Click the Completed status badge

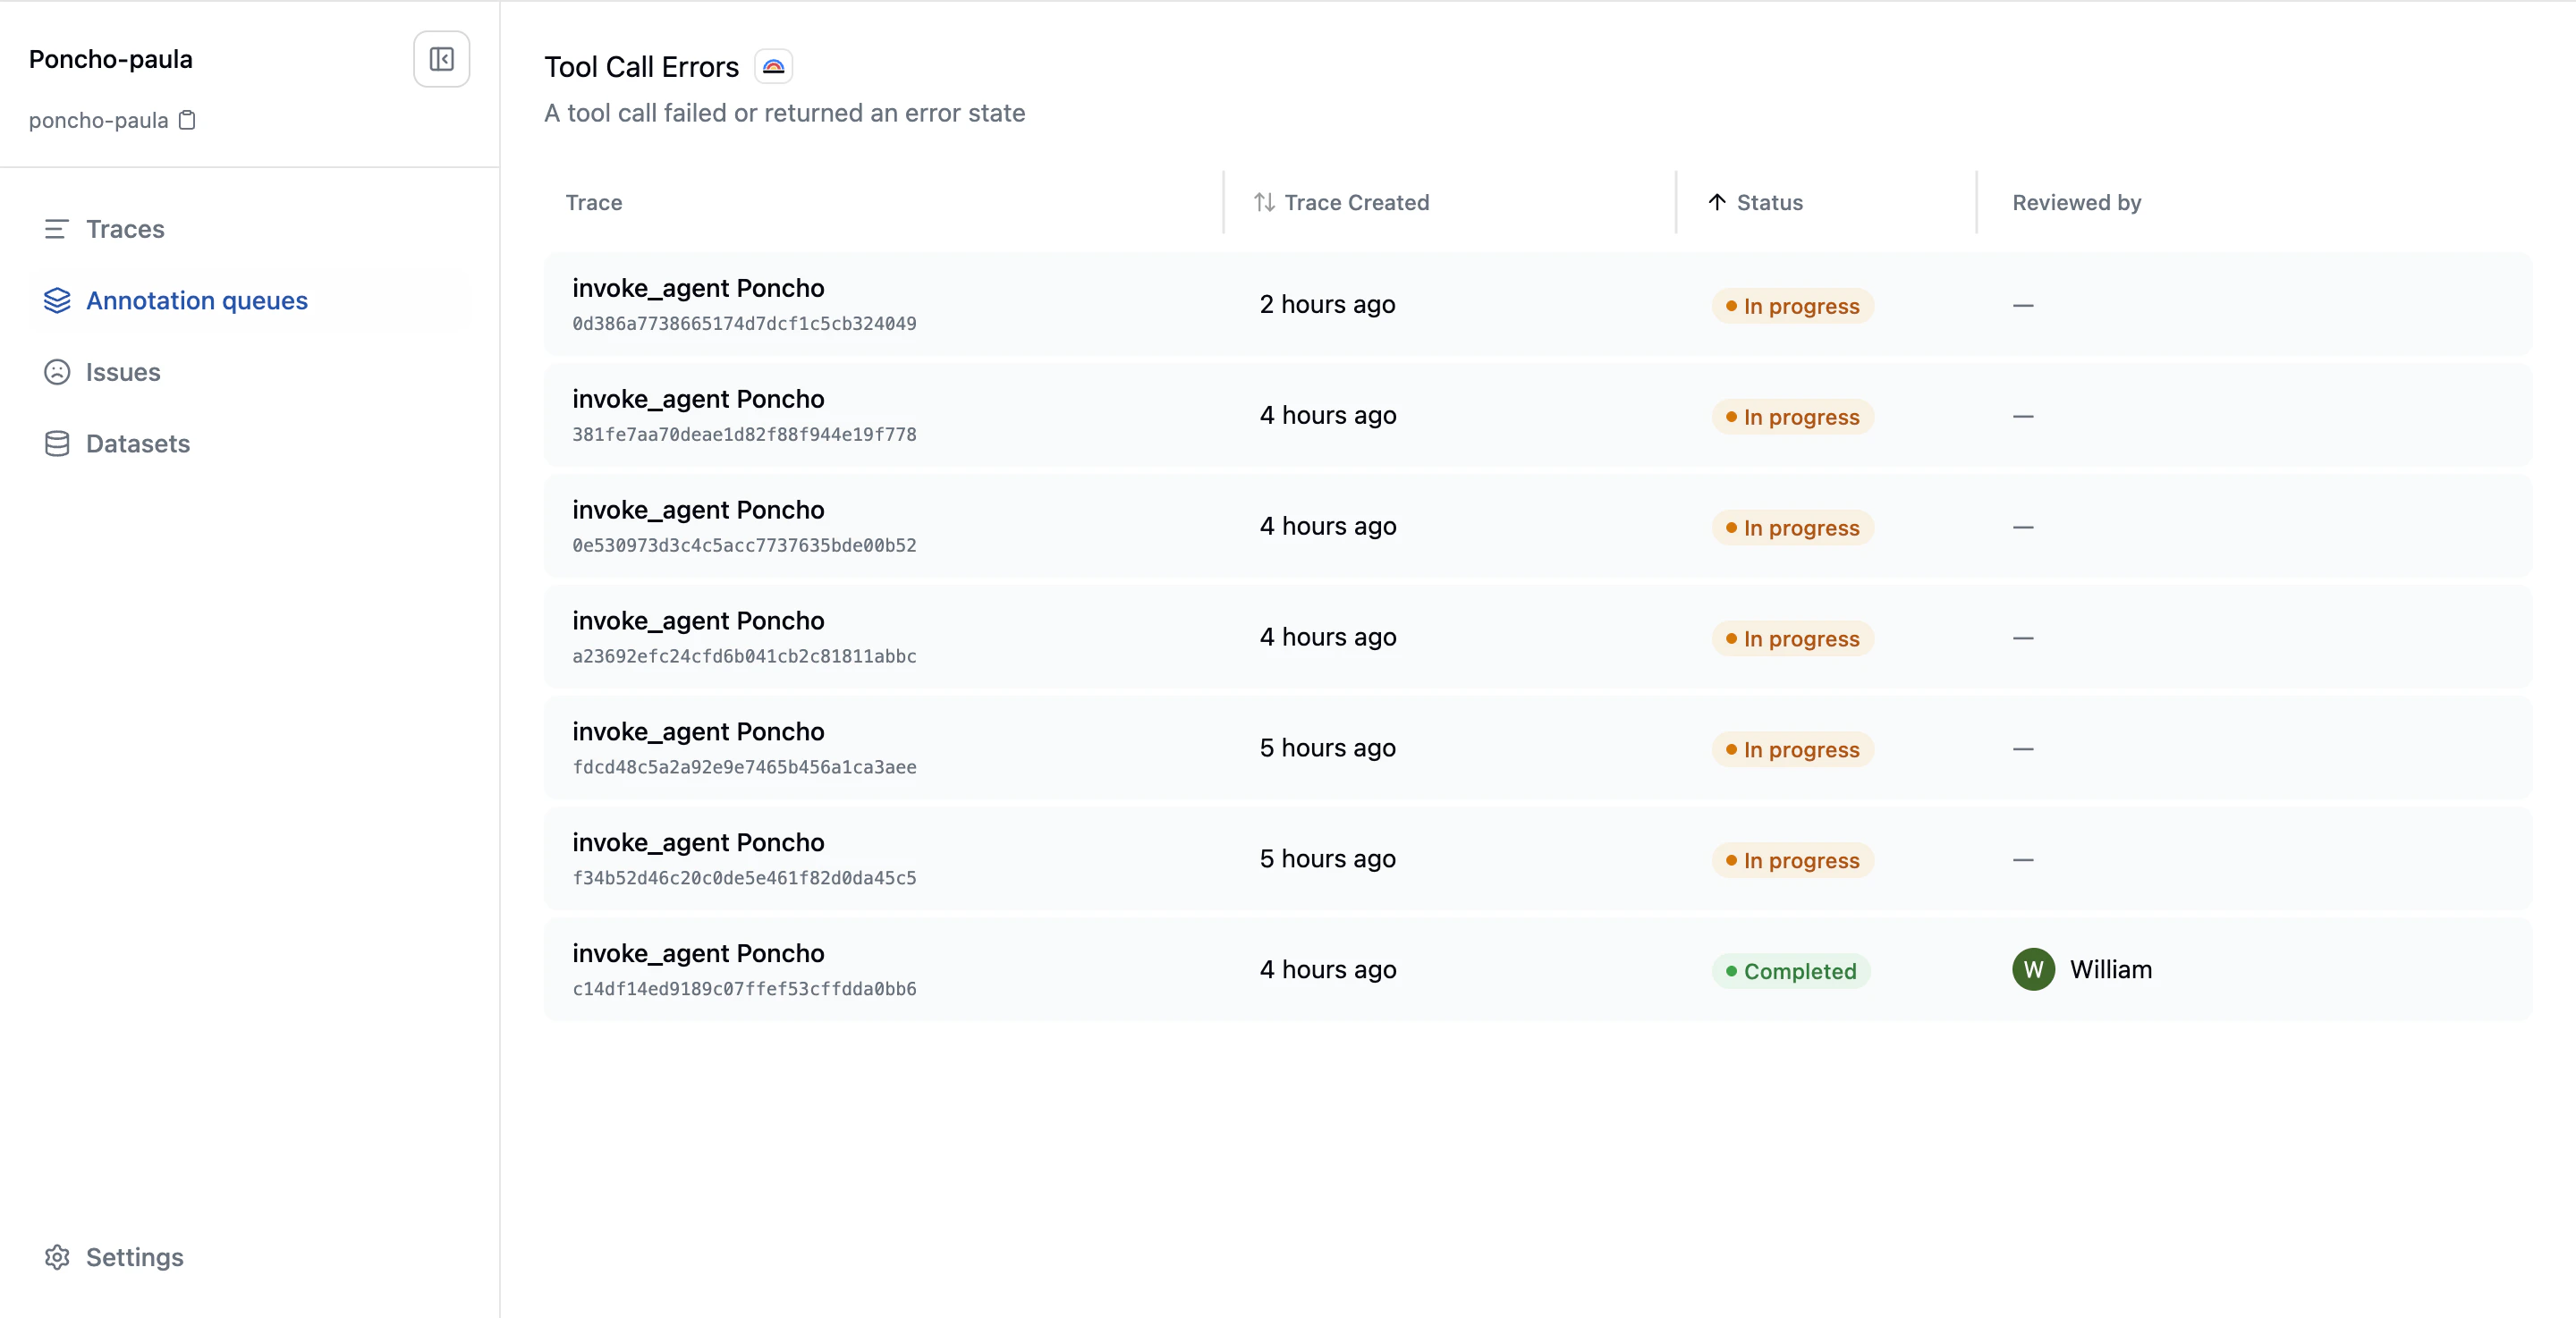click(x=1791, y=970)
